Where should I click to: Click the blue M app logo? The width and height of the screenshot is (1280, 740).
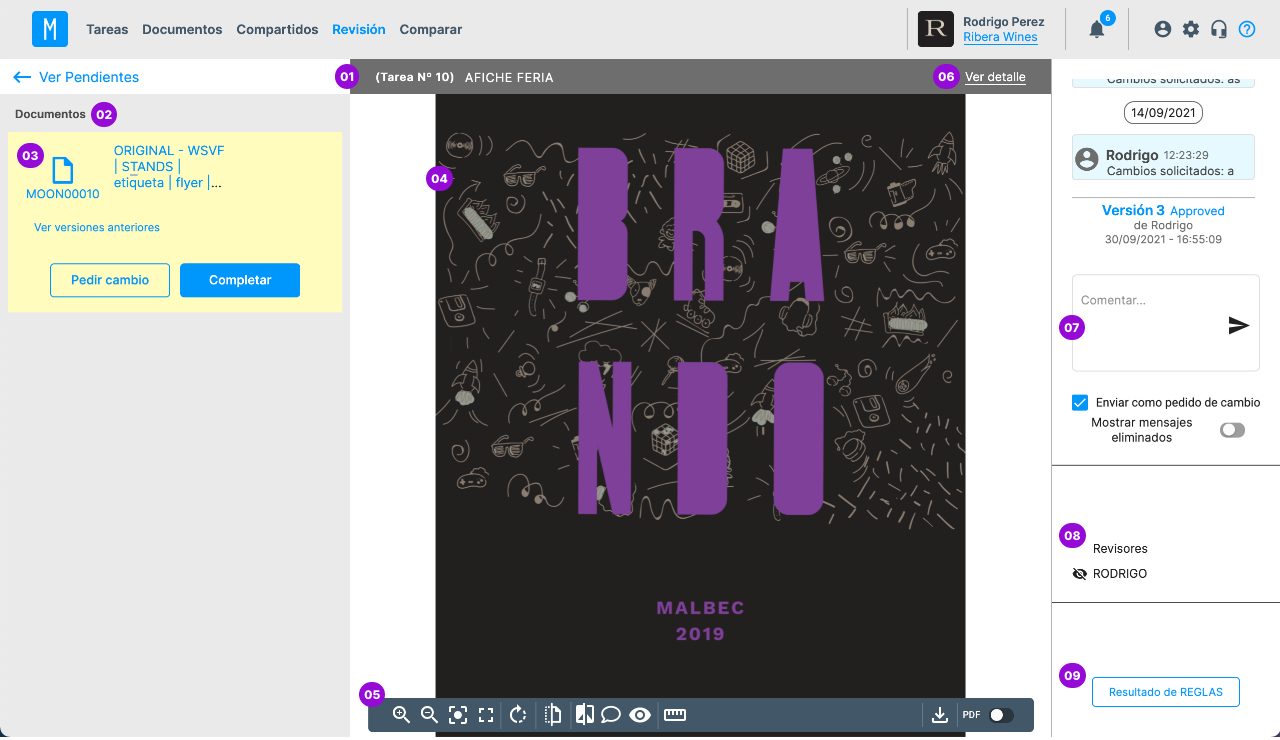[50, 29]
